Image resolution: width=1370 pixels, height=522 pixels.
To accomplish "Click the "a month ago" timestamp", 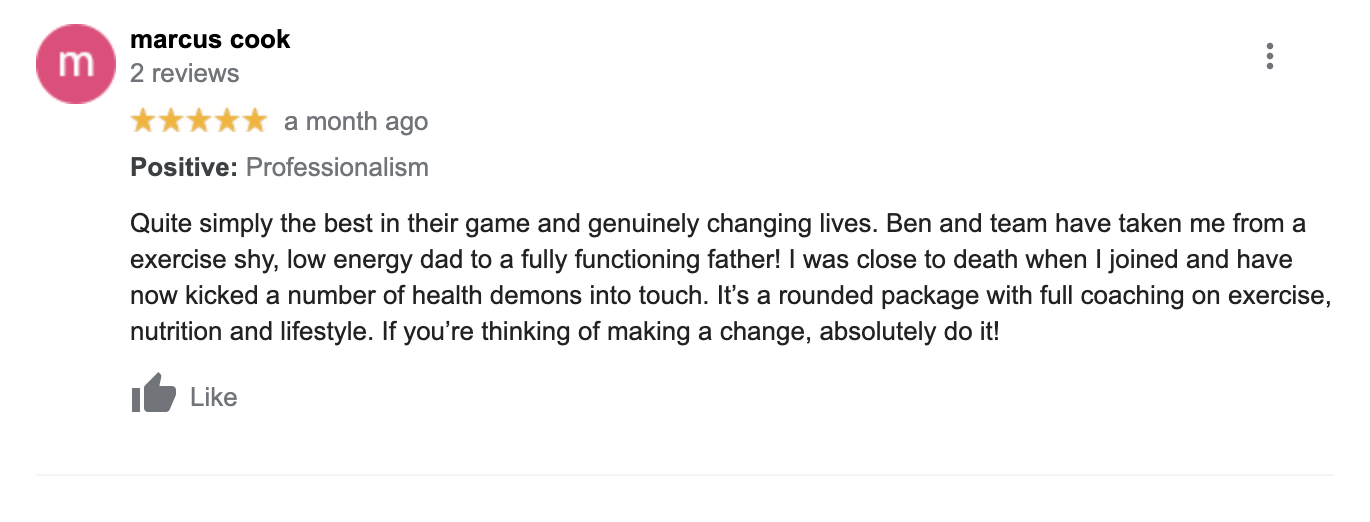I will [x=356, y=122].
